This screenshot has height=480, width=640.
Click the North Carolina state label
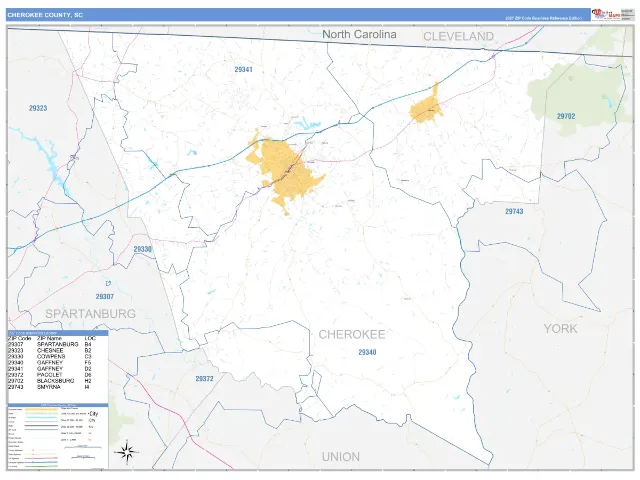tap(359, 34)
